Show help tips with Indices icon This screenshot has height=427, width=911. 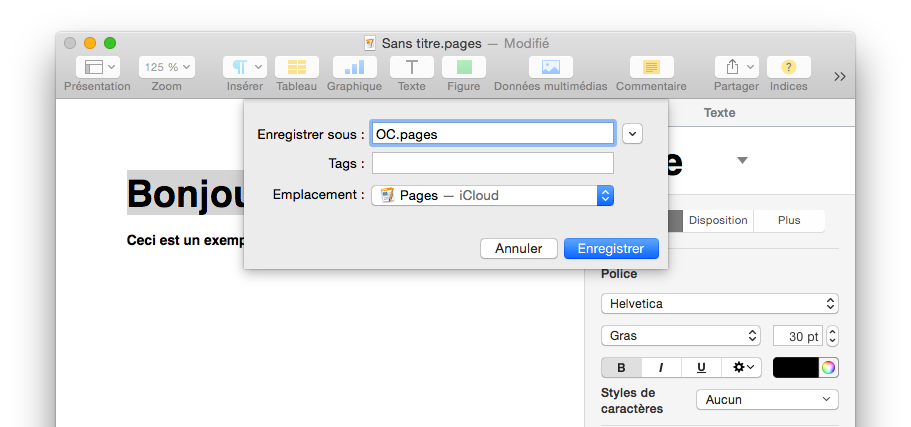tap(788, 67)
